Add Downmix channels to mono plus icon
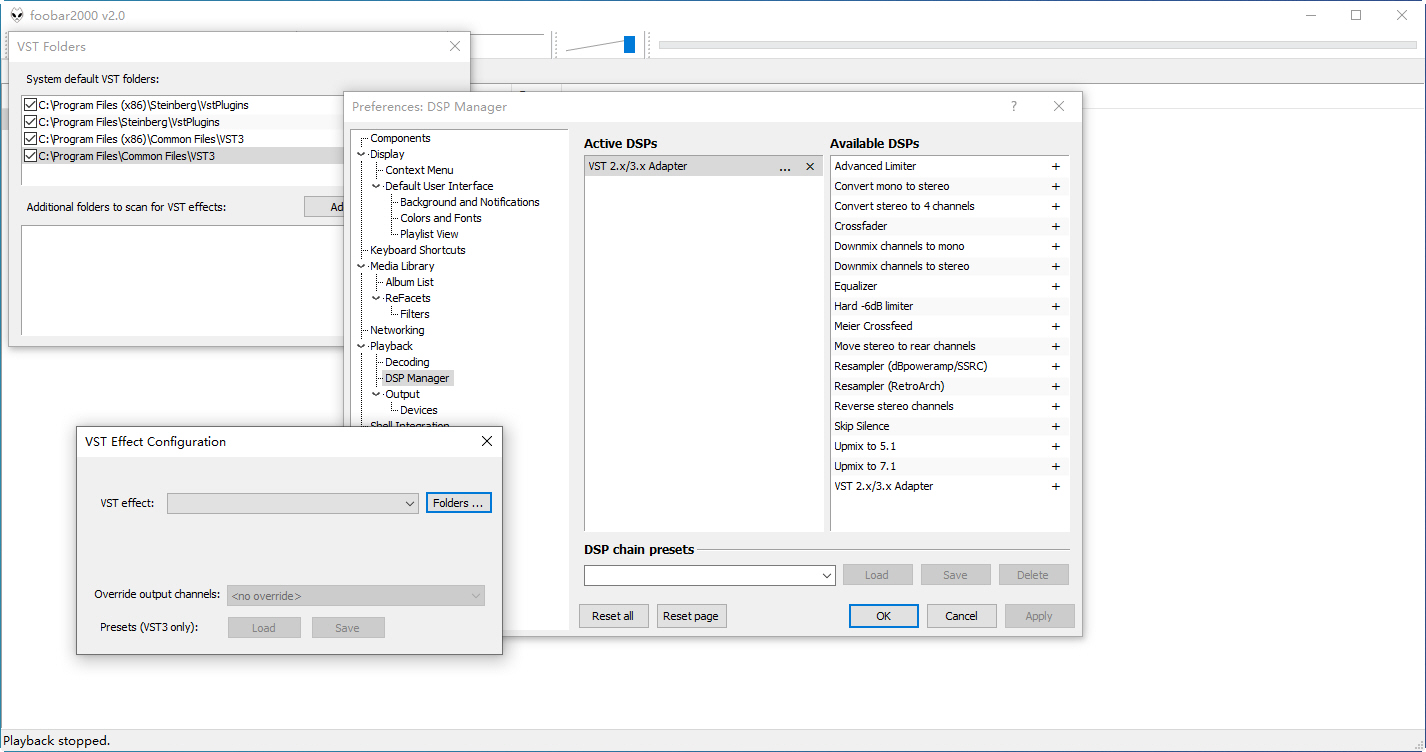Viewport: 1426px width, 752px height. click(x=1055, y=246)
